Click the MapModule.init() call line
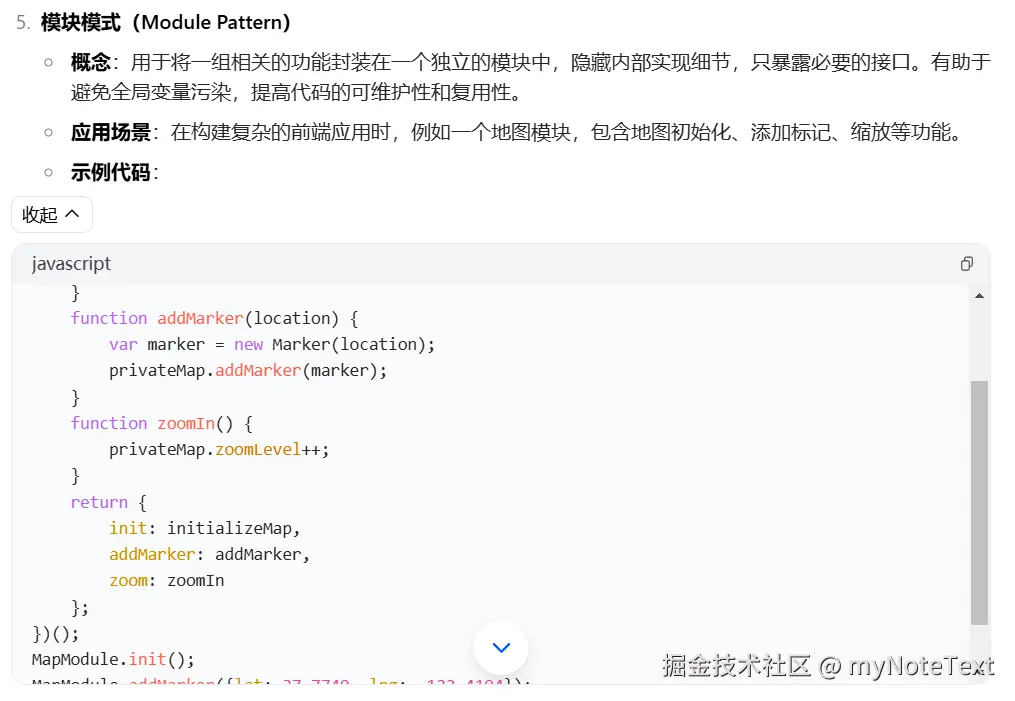This screenshot has width=1015, height=701. pos(113,659)
